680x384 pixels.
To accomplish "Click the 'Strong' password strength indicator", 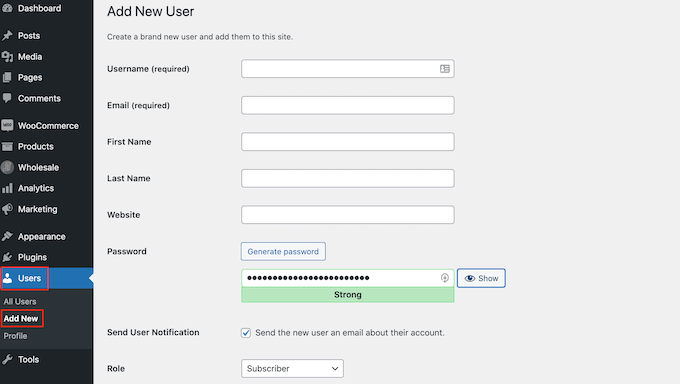I will pos(348,295).
